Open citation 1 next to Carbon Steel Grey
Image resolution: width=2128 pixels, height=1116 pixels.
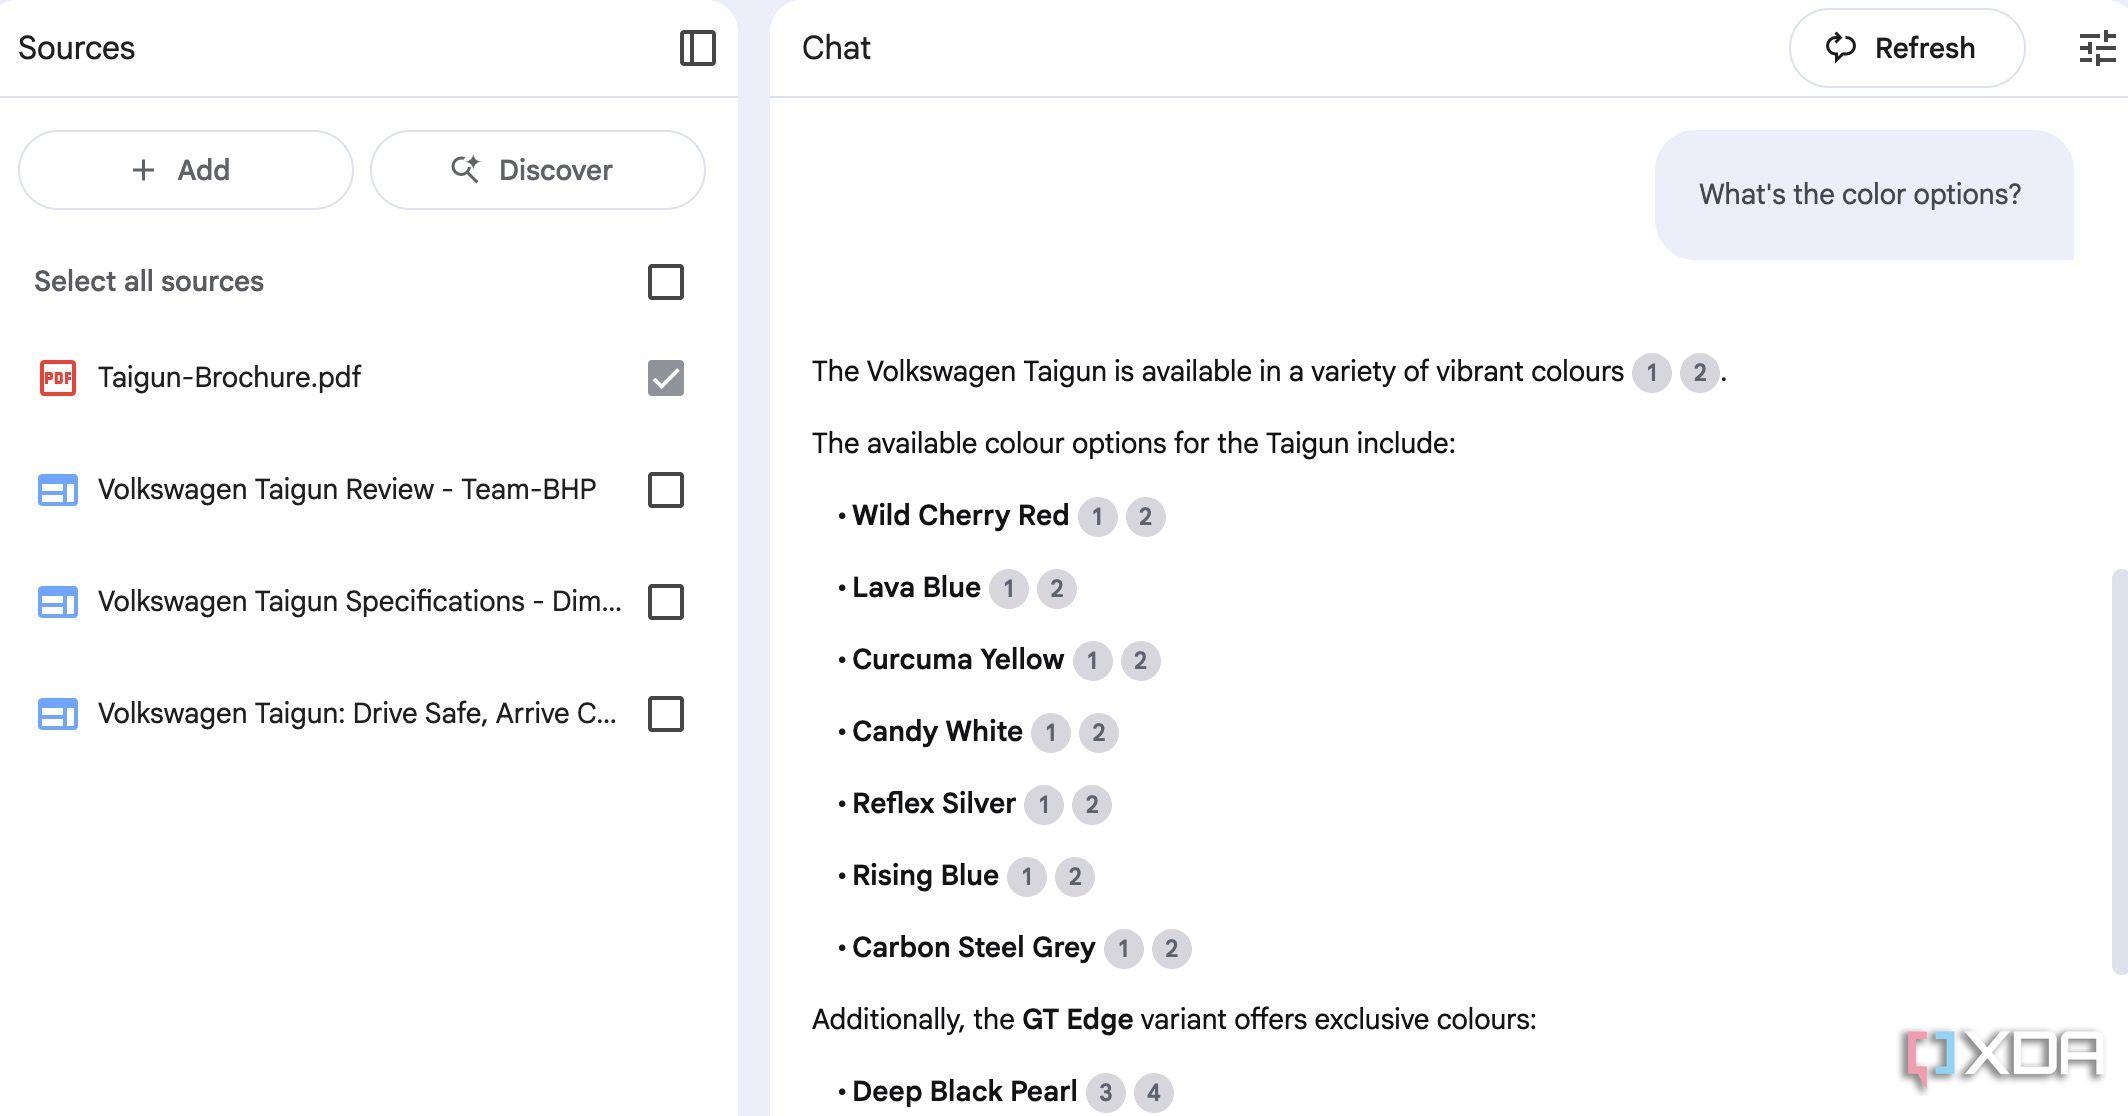point(1124,949)
